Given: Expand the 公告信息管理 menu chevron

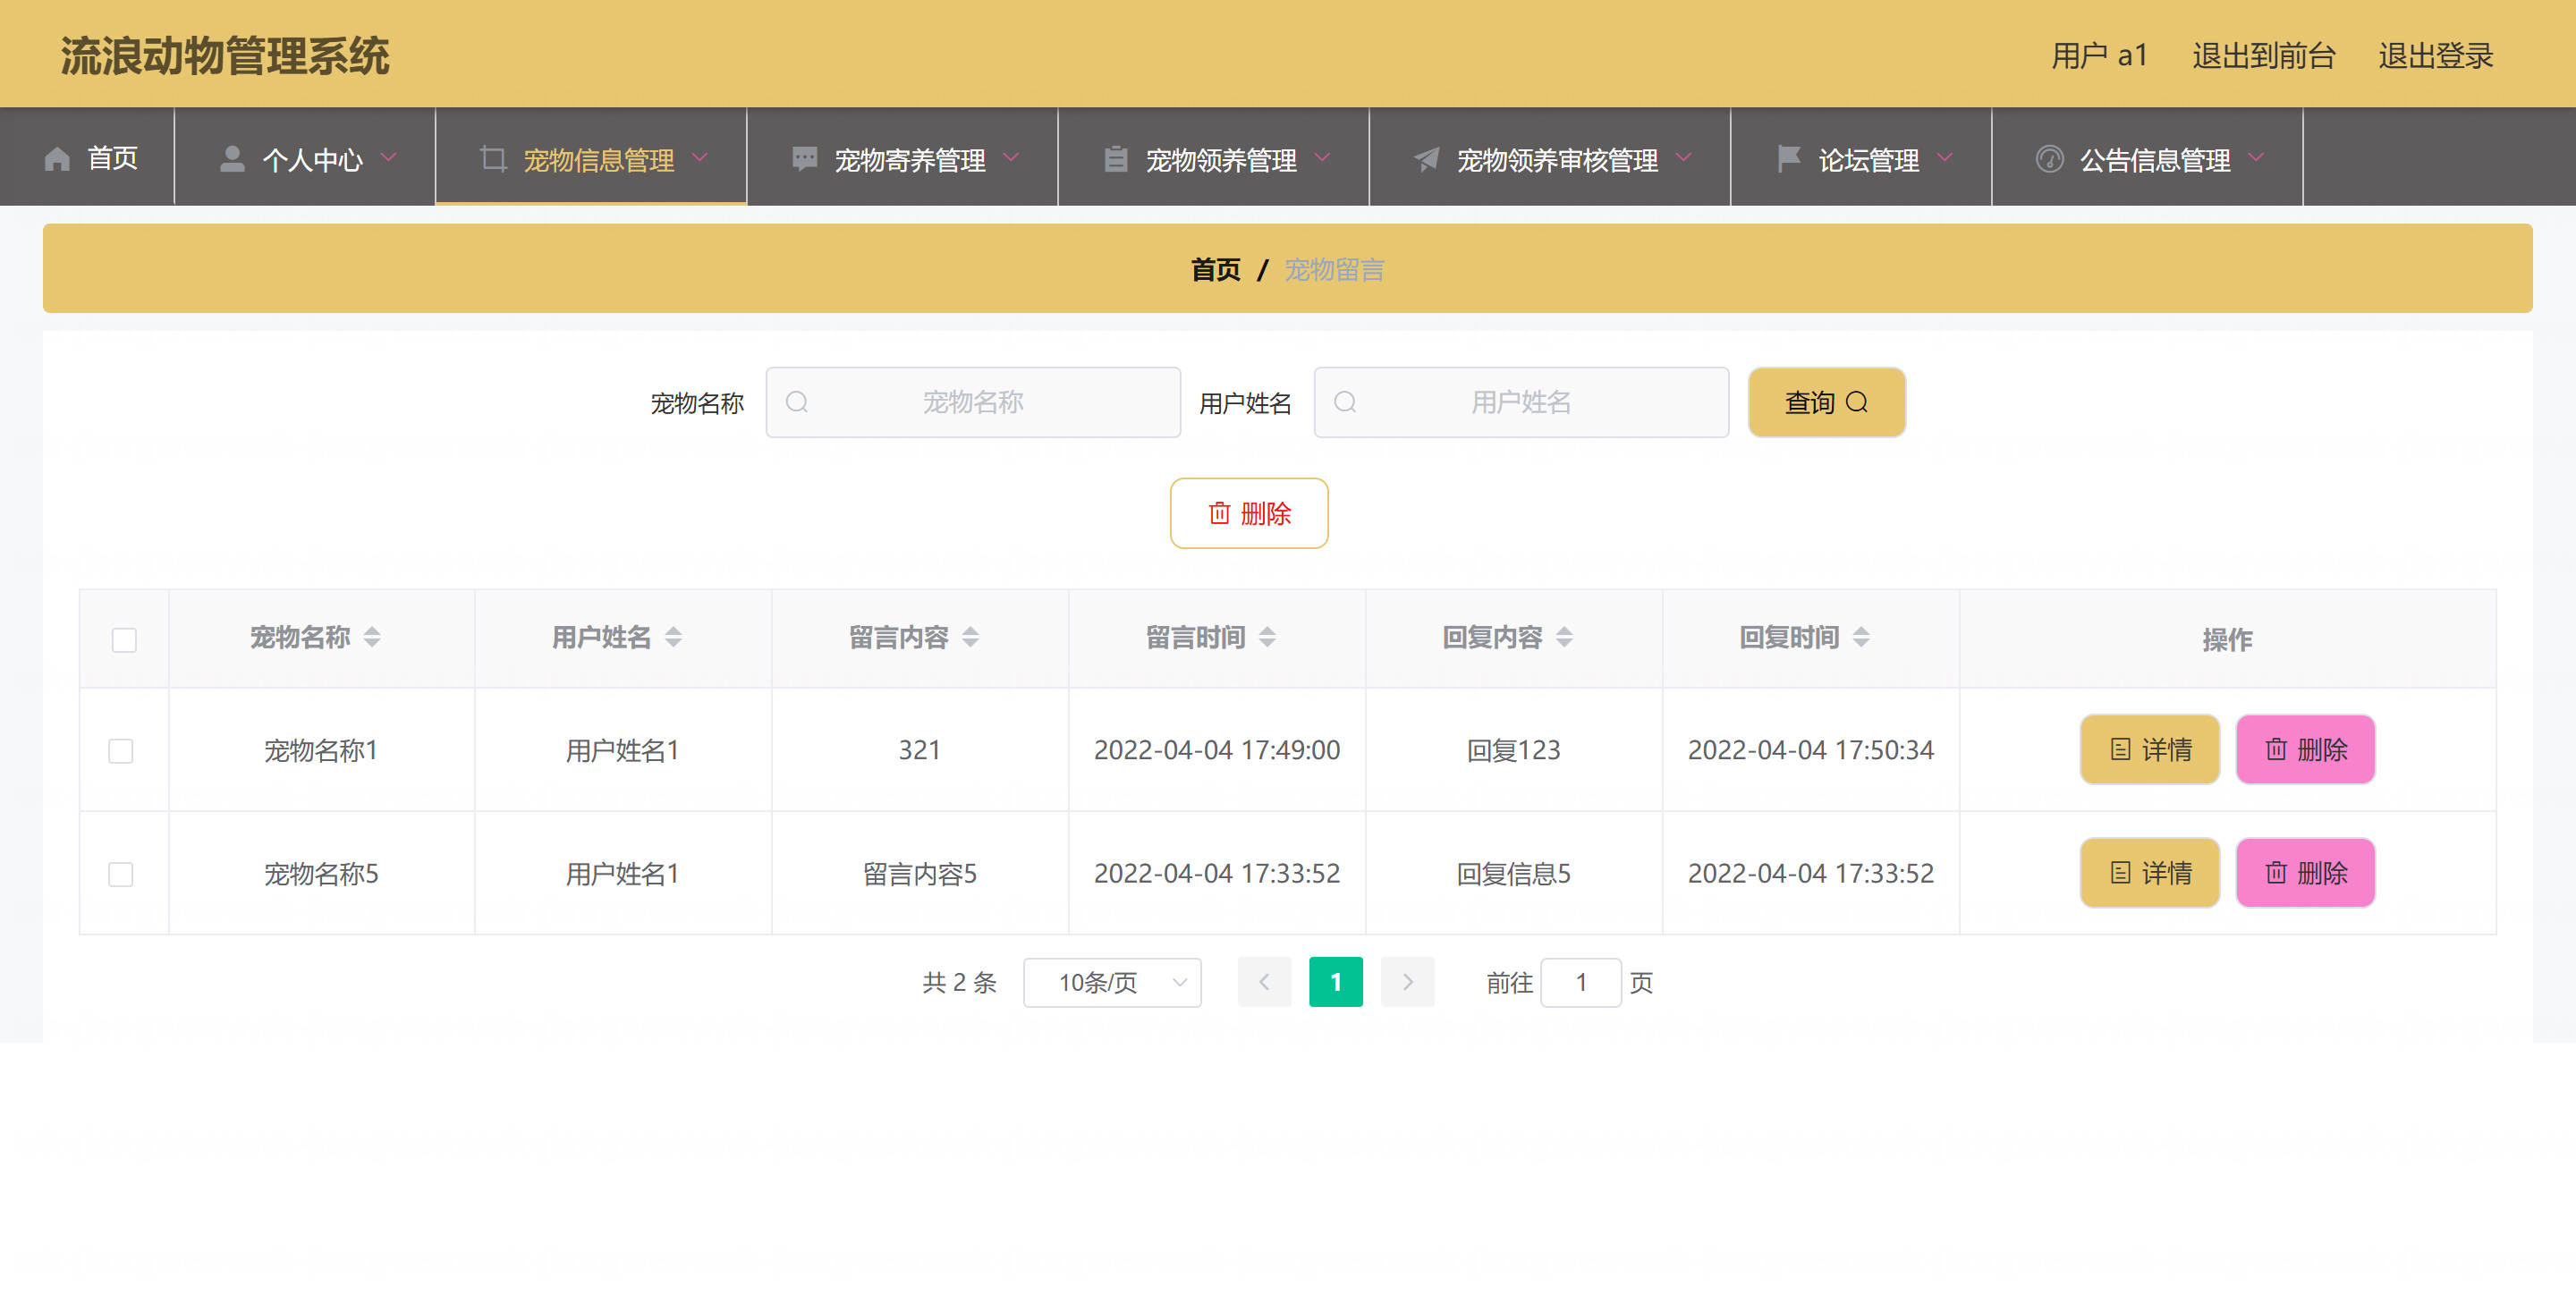Looking at the screenshot, I should (x=2256, y=158).
